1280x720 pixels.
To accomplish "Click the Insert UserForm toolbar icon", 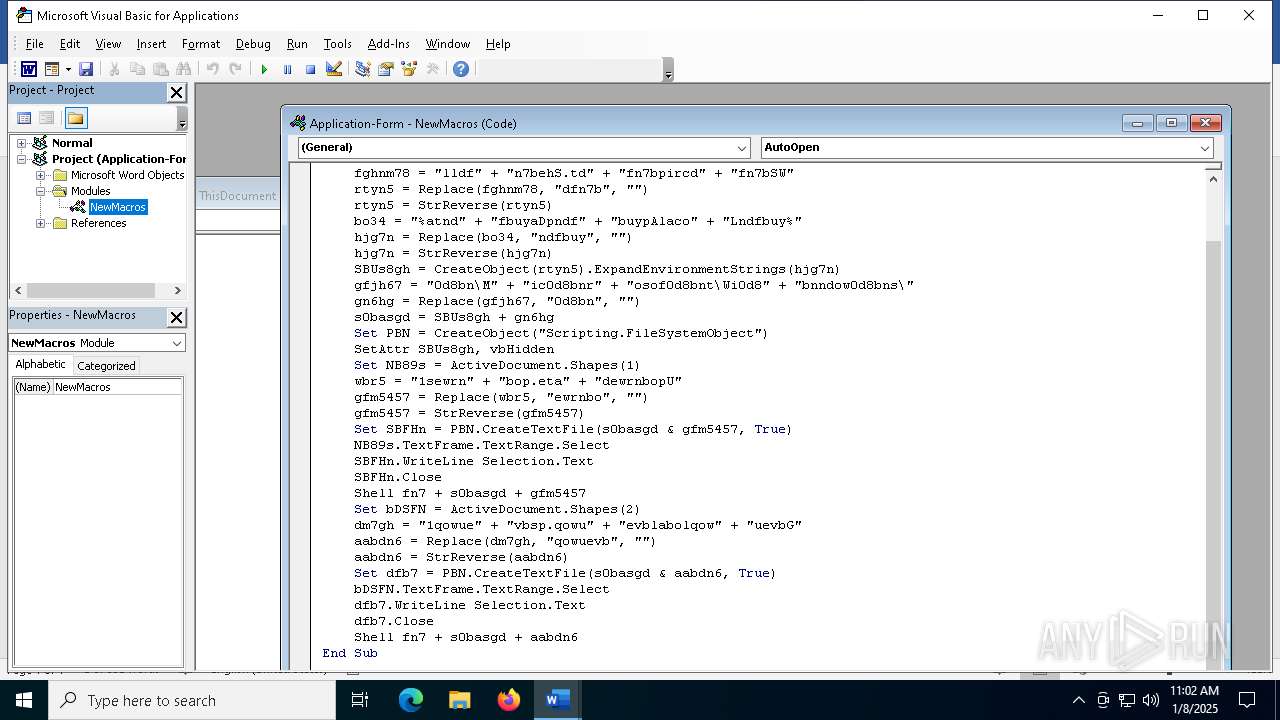I will click(51, 69).
